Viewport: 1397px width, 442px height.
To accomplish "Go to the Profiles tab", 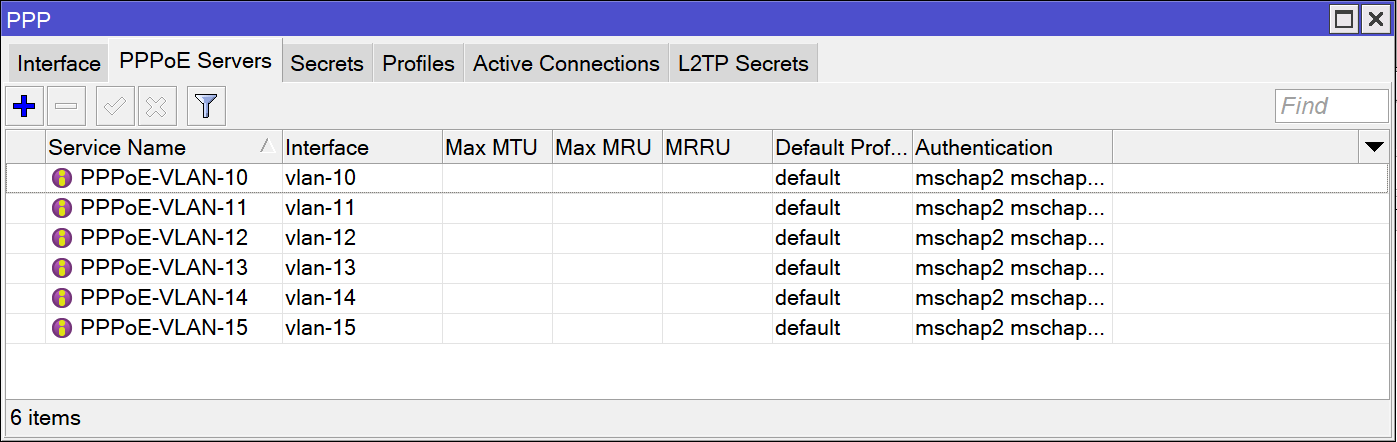I will [418, 64].
